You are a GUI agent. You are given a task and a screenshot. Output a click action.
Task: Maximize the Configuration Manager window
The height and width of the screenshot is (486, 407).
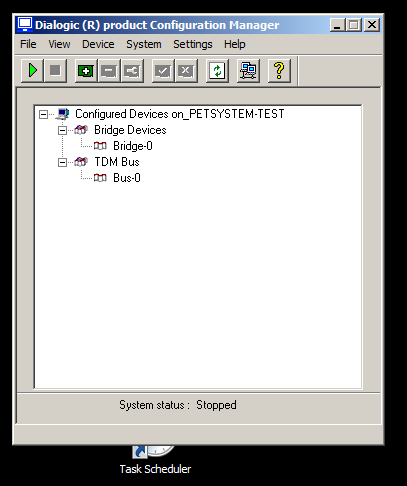tap(354, 25)
